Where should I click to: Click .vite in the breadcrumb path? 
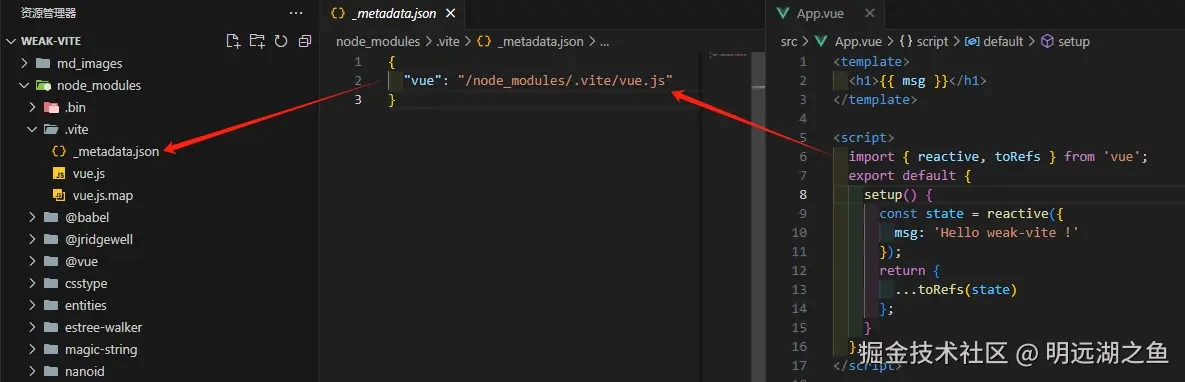[x=448, y=42]
